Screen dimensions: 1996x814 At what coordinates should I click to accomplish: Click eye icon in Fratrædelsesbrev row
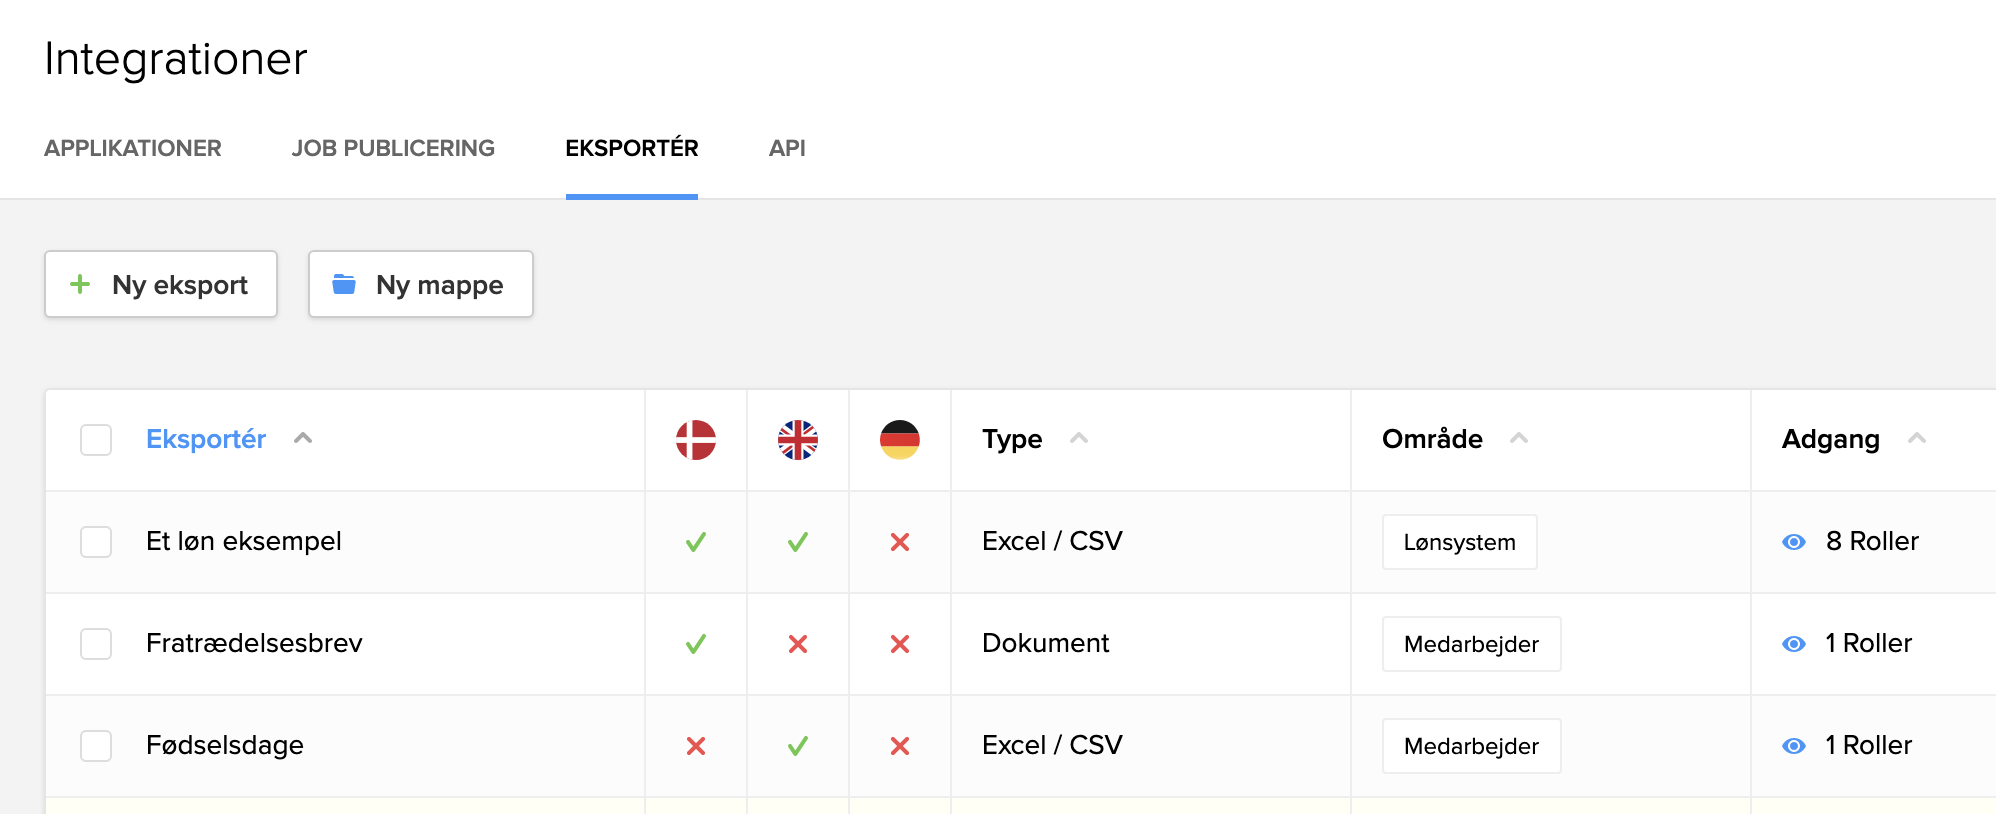(x=1794, y=644)
